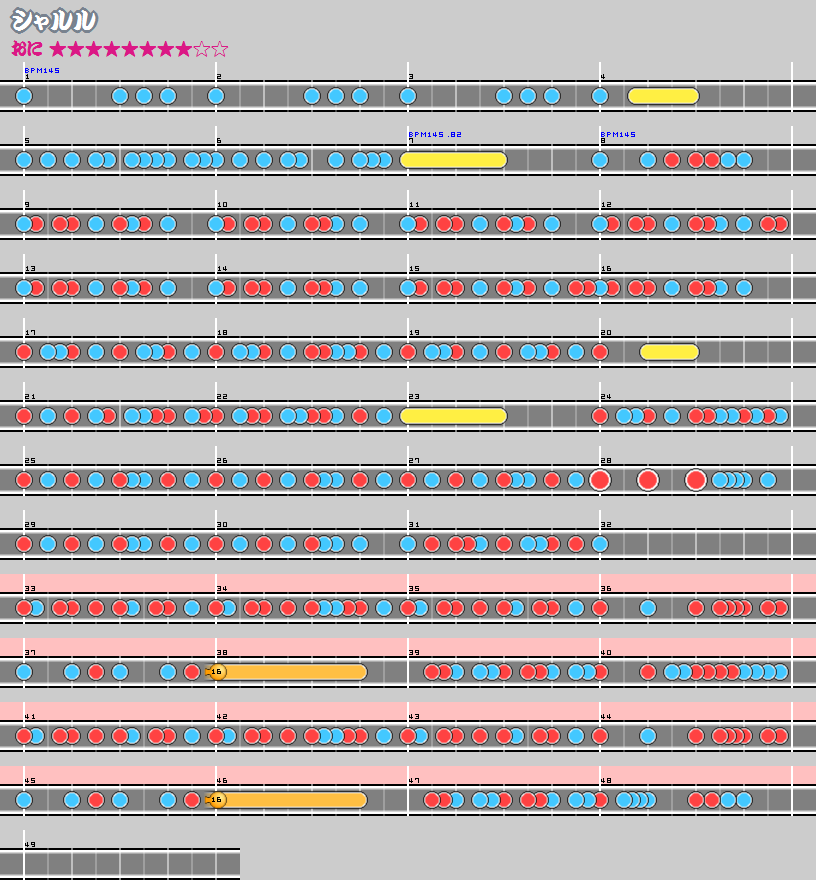
Task: Click the last big red note in measure 28
Action: [x=696, y=480]
